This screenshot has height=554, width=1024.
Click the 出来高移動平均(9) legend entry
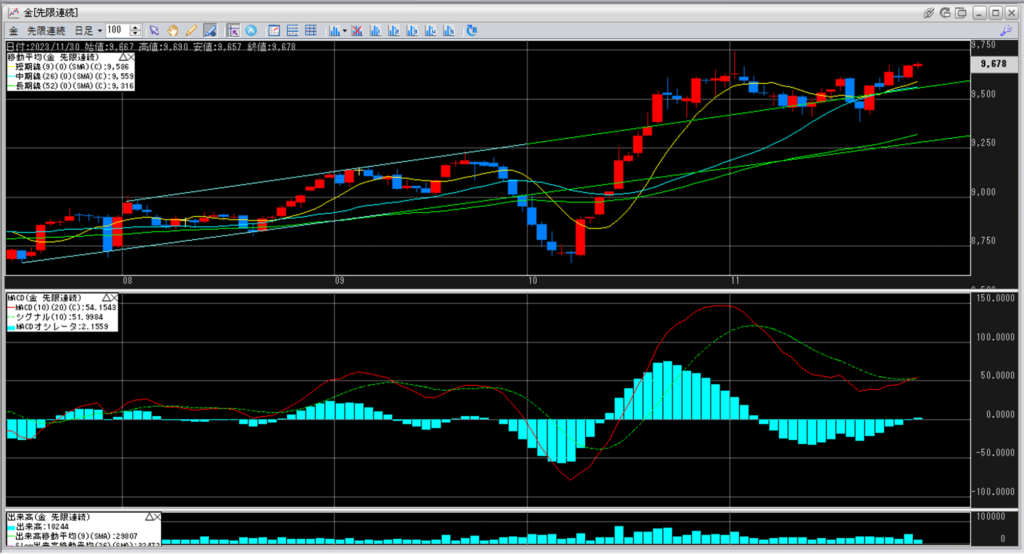73,536
